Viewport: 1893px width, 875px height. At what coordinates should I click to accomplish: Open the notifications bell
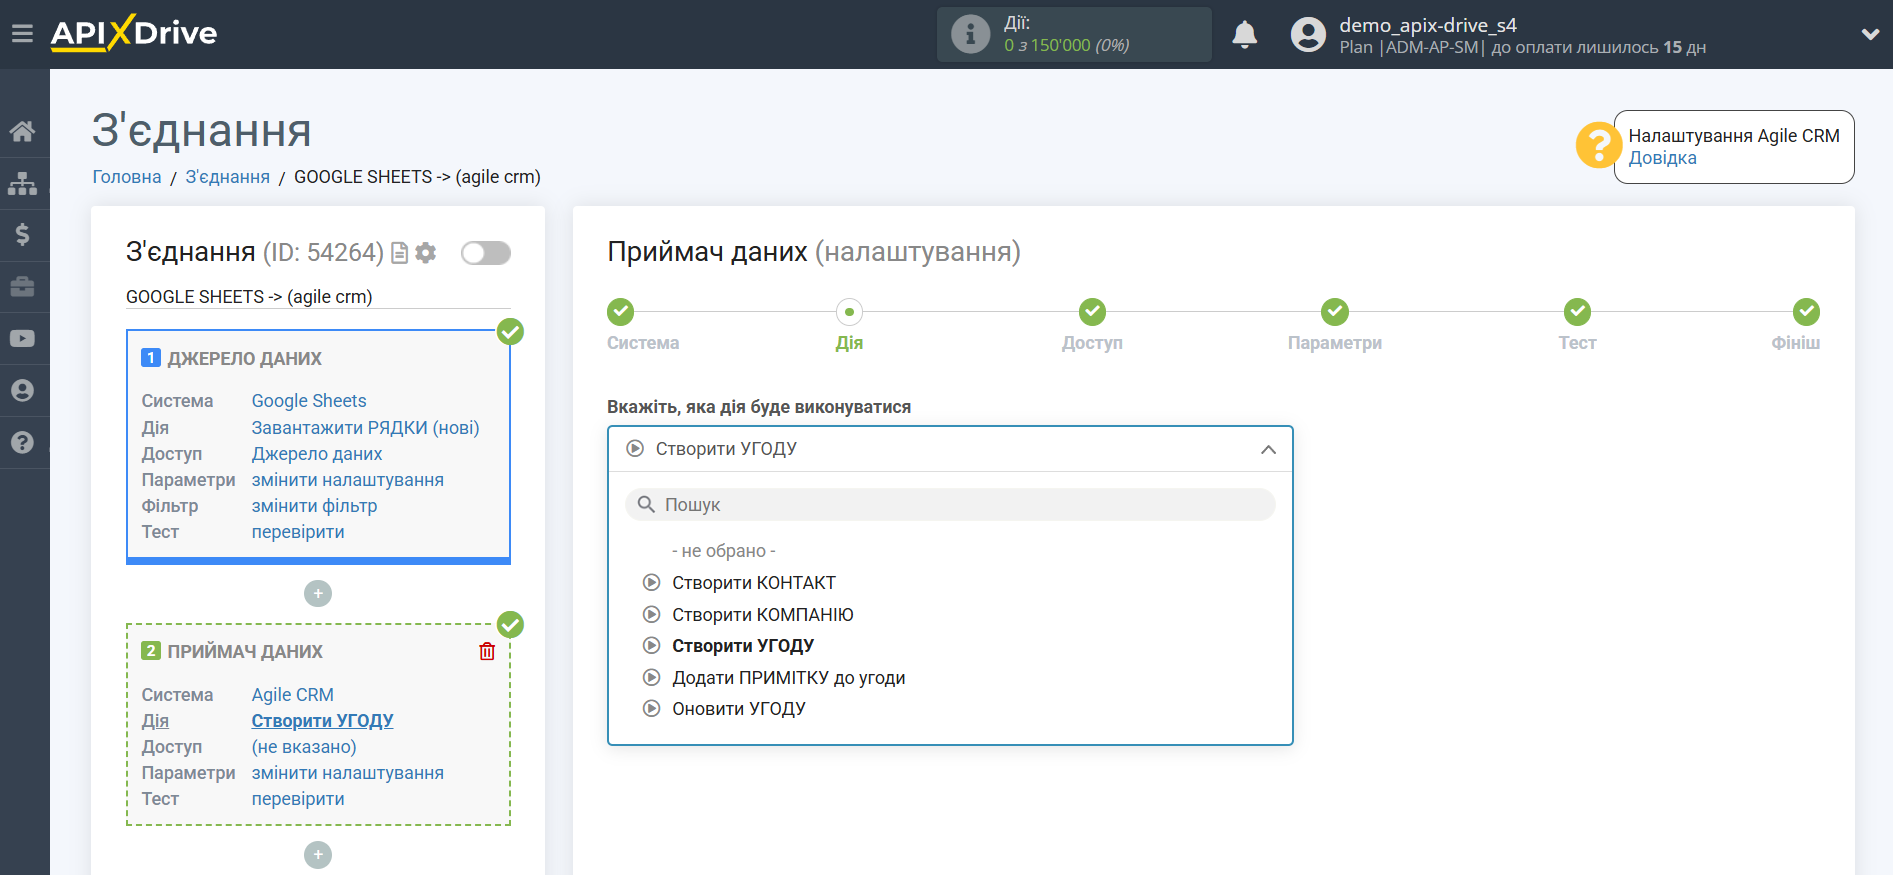[x=1244, y=35]
